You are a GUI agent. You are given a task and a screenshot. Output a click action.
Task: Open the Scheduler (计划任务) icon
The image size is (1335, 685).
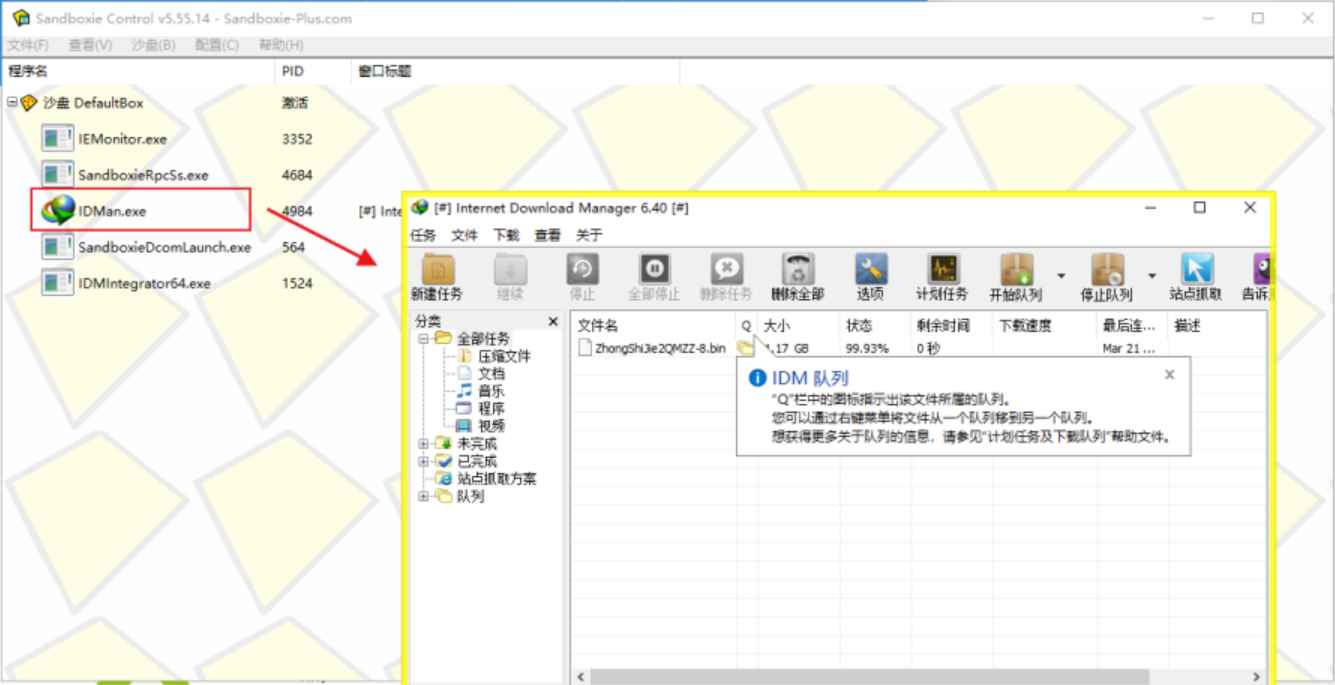pyautogui.click(x=942, y=271)
